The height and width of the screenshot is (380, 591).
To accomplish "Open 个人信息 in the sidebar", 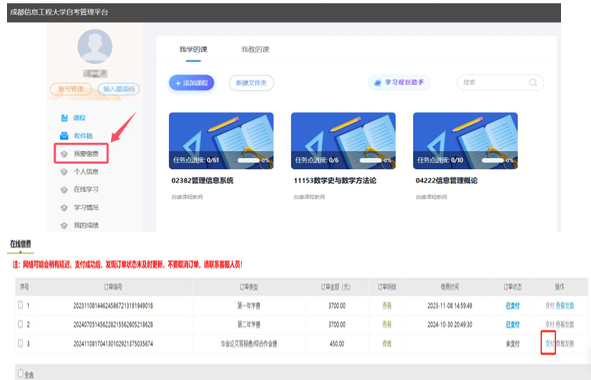I will click(x=86, y=172).
